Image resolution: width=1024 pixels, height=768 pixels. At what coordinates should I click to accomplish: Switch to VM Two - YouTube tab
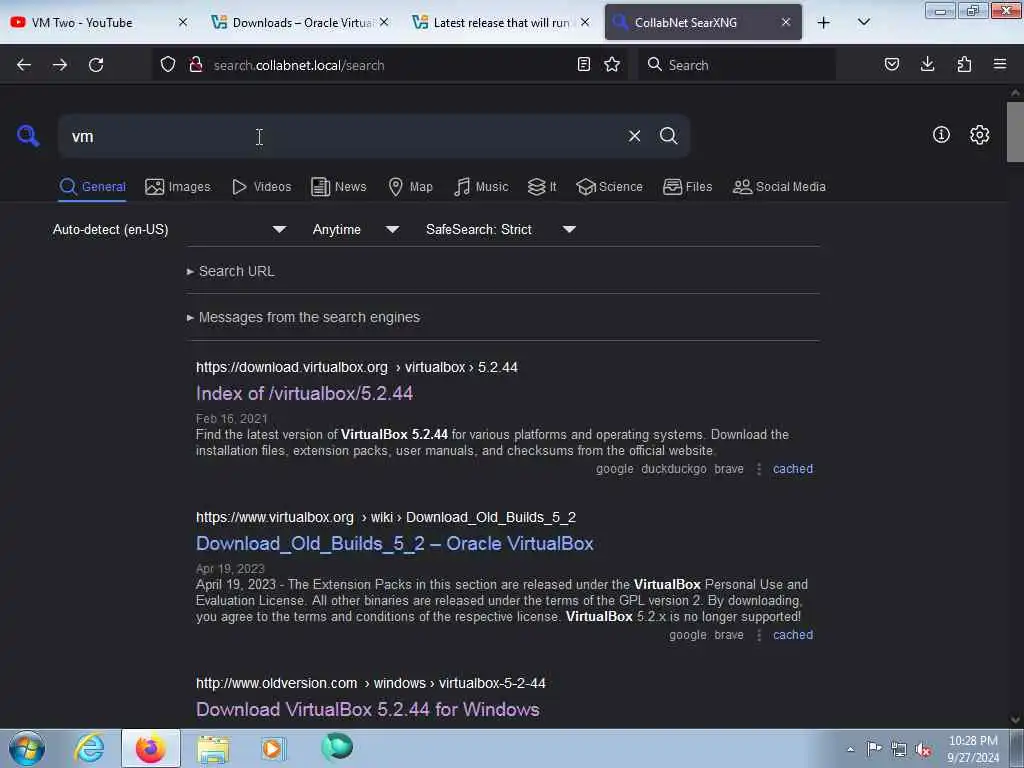[x=82, y=22]
